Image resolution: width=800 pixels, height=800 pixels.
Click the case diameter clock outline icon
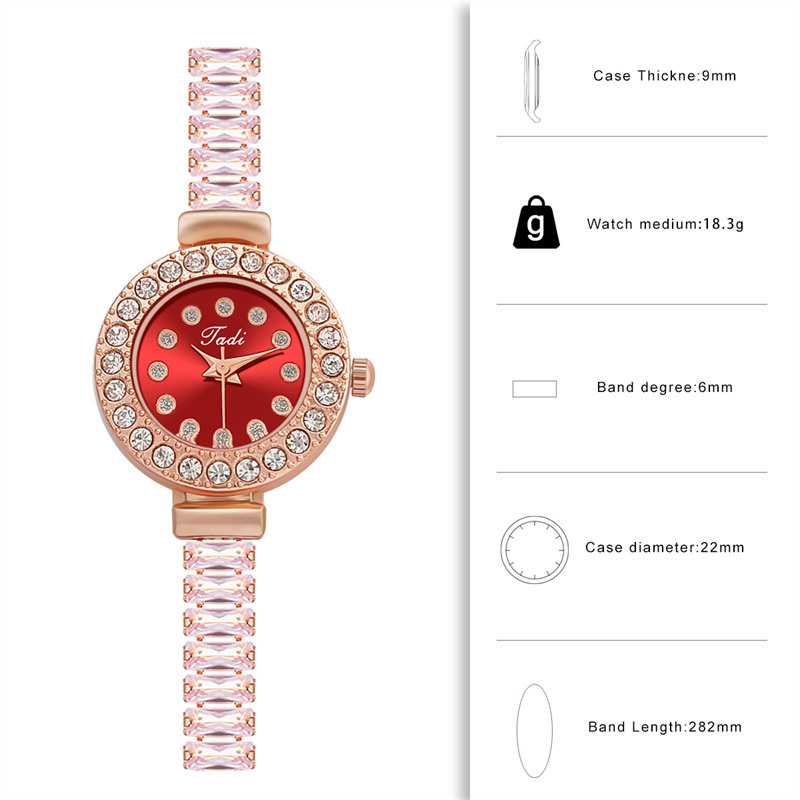coord(534,549)
